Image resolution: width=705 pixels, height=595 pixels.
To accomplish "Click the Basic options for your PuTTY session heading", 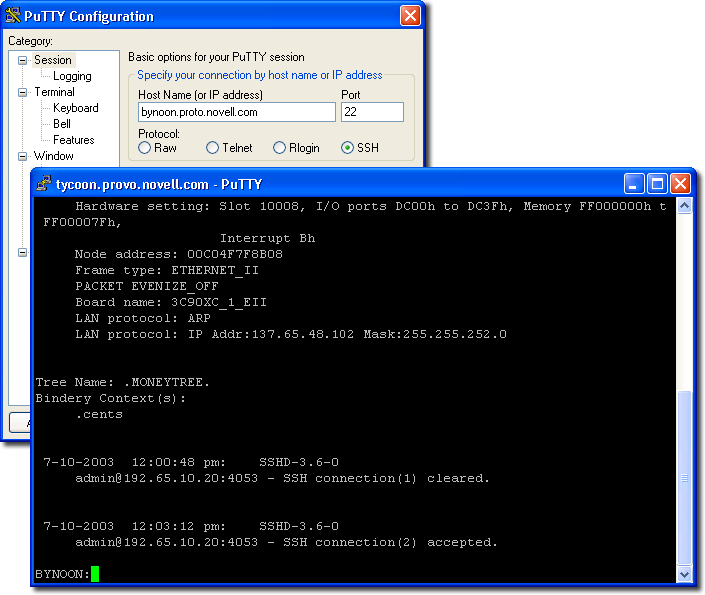I will [216, 57].
